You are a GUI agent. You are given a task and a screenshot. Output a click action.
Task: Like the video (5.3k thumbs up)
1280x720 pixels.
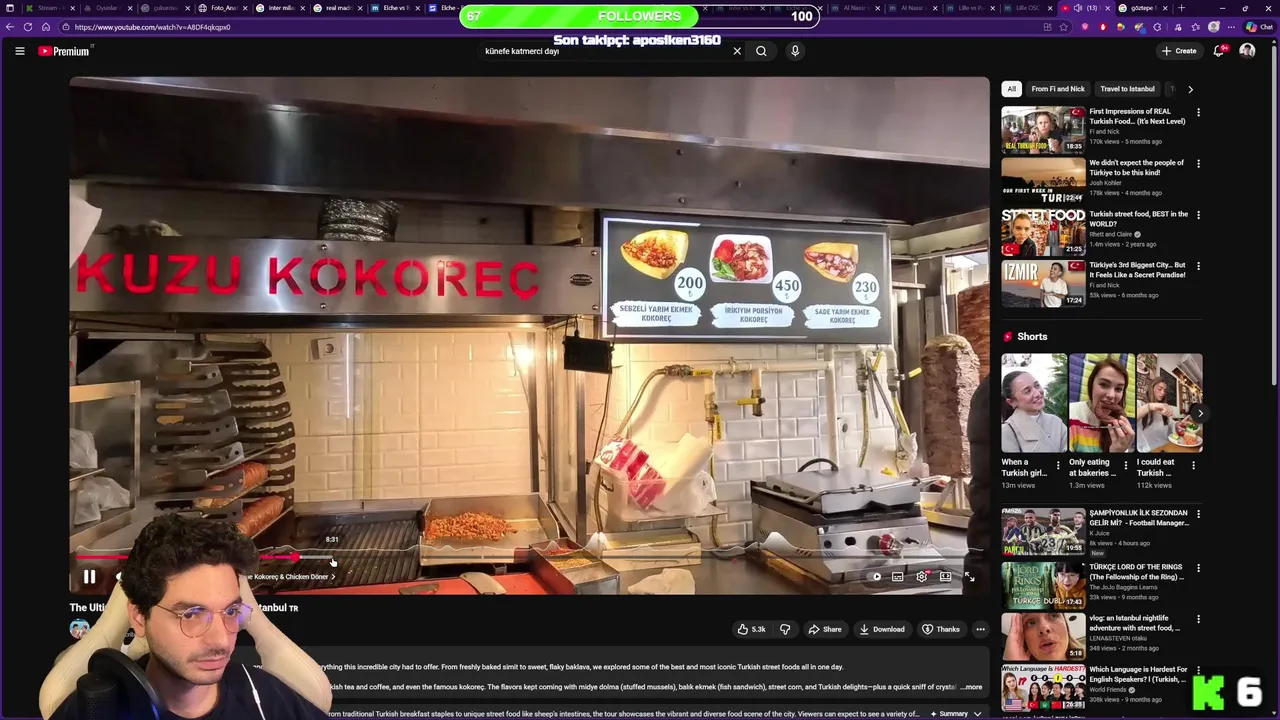[x=751, y=629]
